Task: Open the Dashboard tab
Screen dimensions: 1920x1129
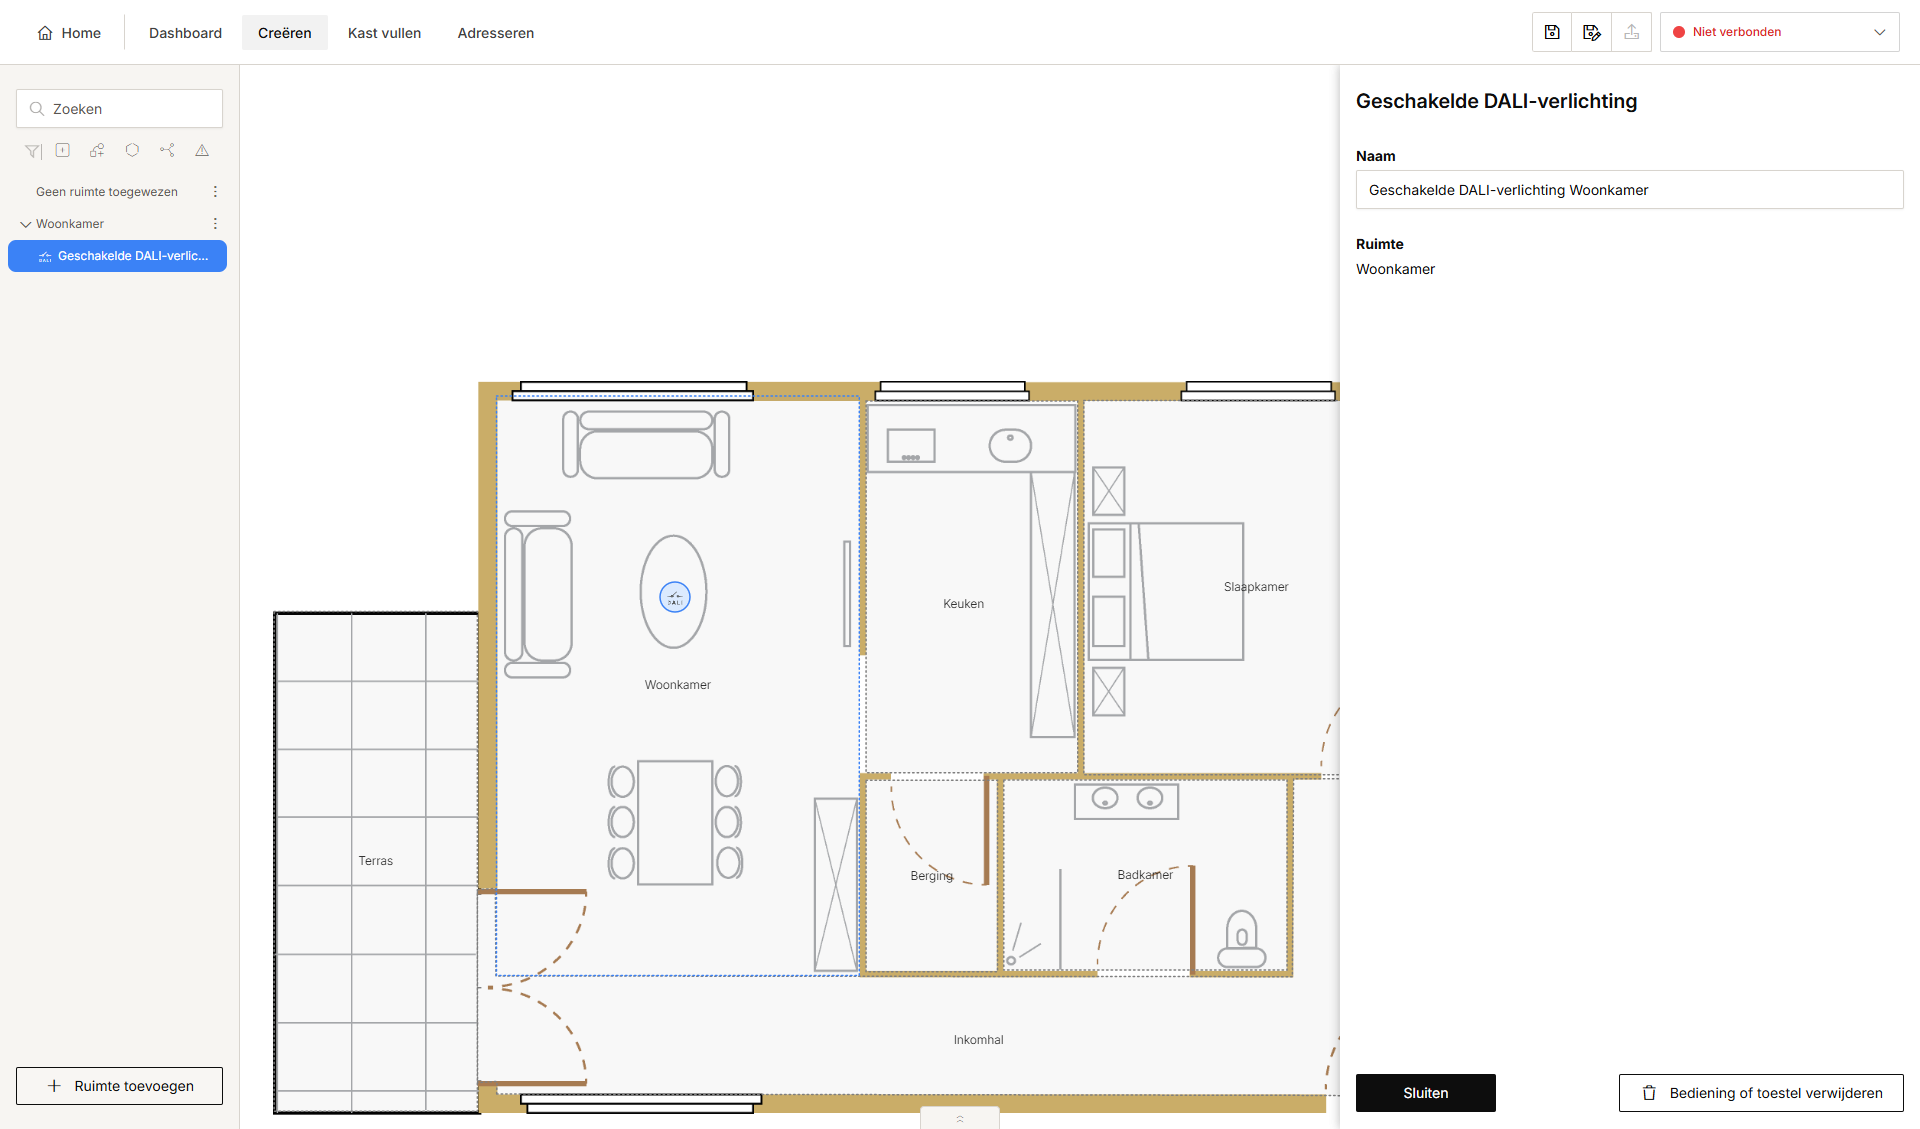Action: click(x=185, y=33)
